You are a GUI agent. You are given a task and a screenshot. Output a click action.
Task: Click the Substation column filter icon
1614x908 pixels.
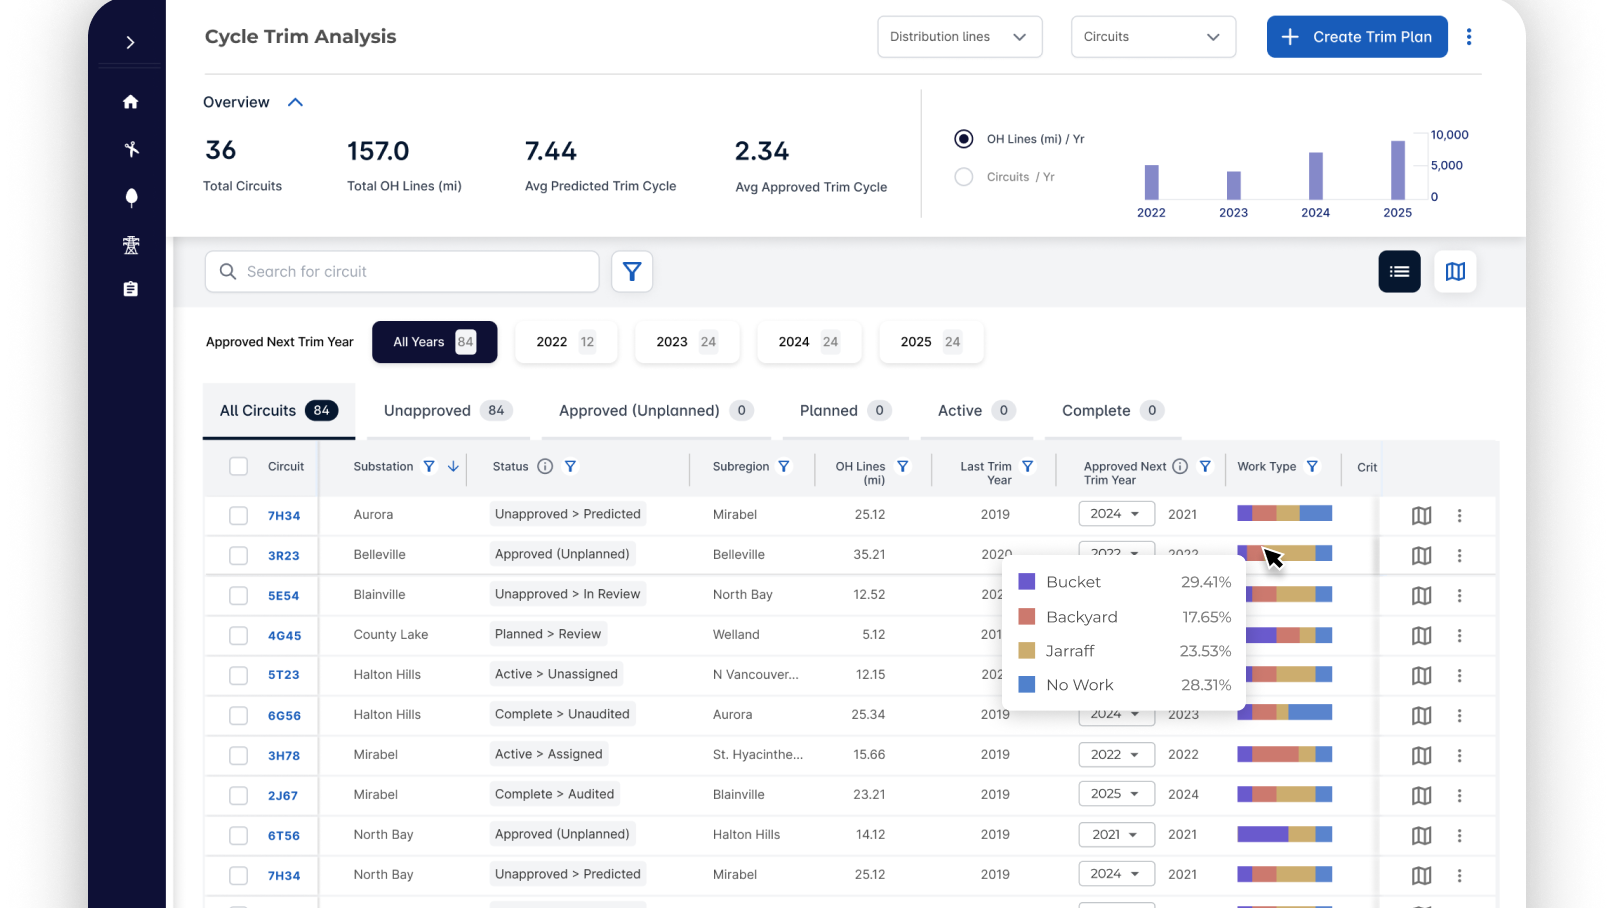(x=429, y=467)
